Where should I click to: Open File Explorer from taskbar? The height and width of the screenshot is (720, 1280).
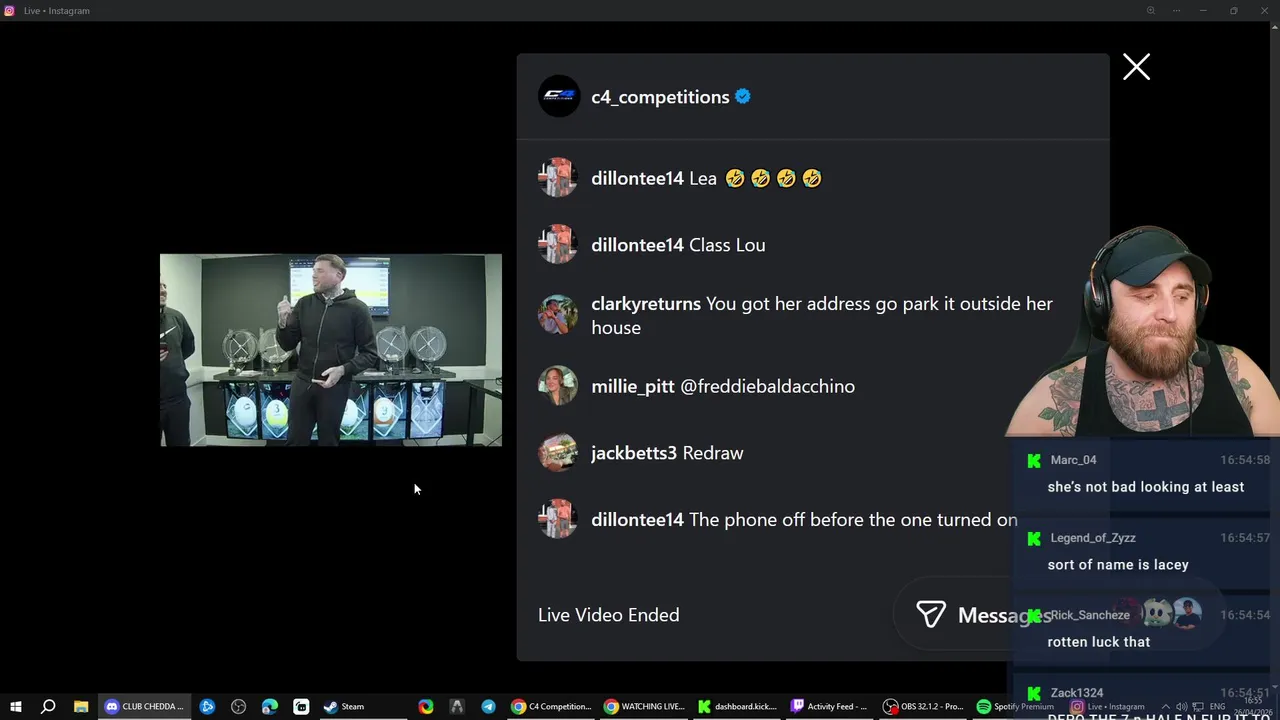(80, 706)
